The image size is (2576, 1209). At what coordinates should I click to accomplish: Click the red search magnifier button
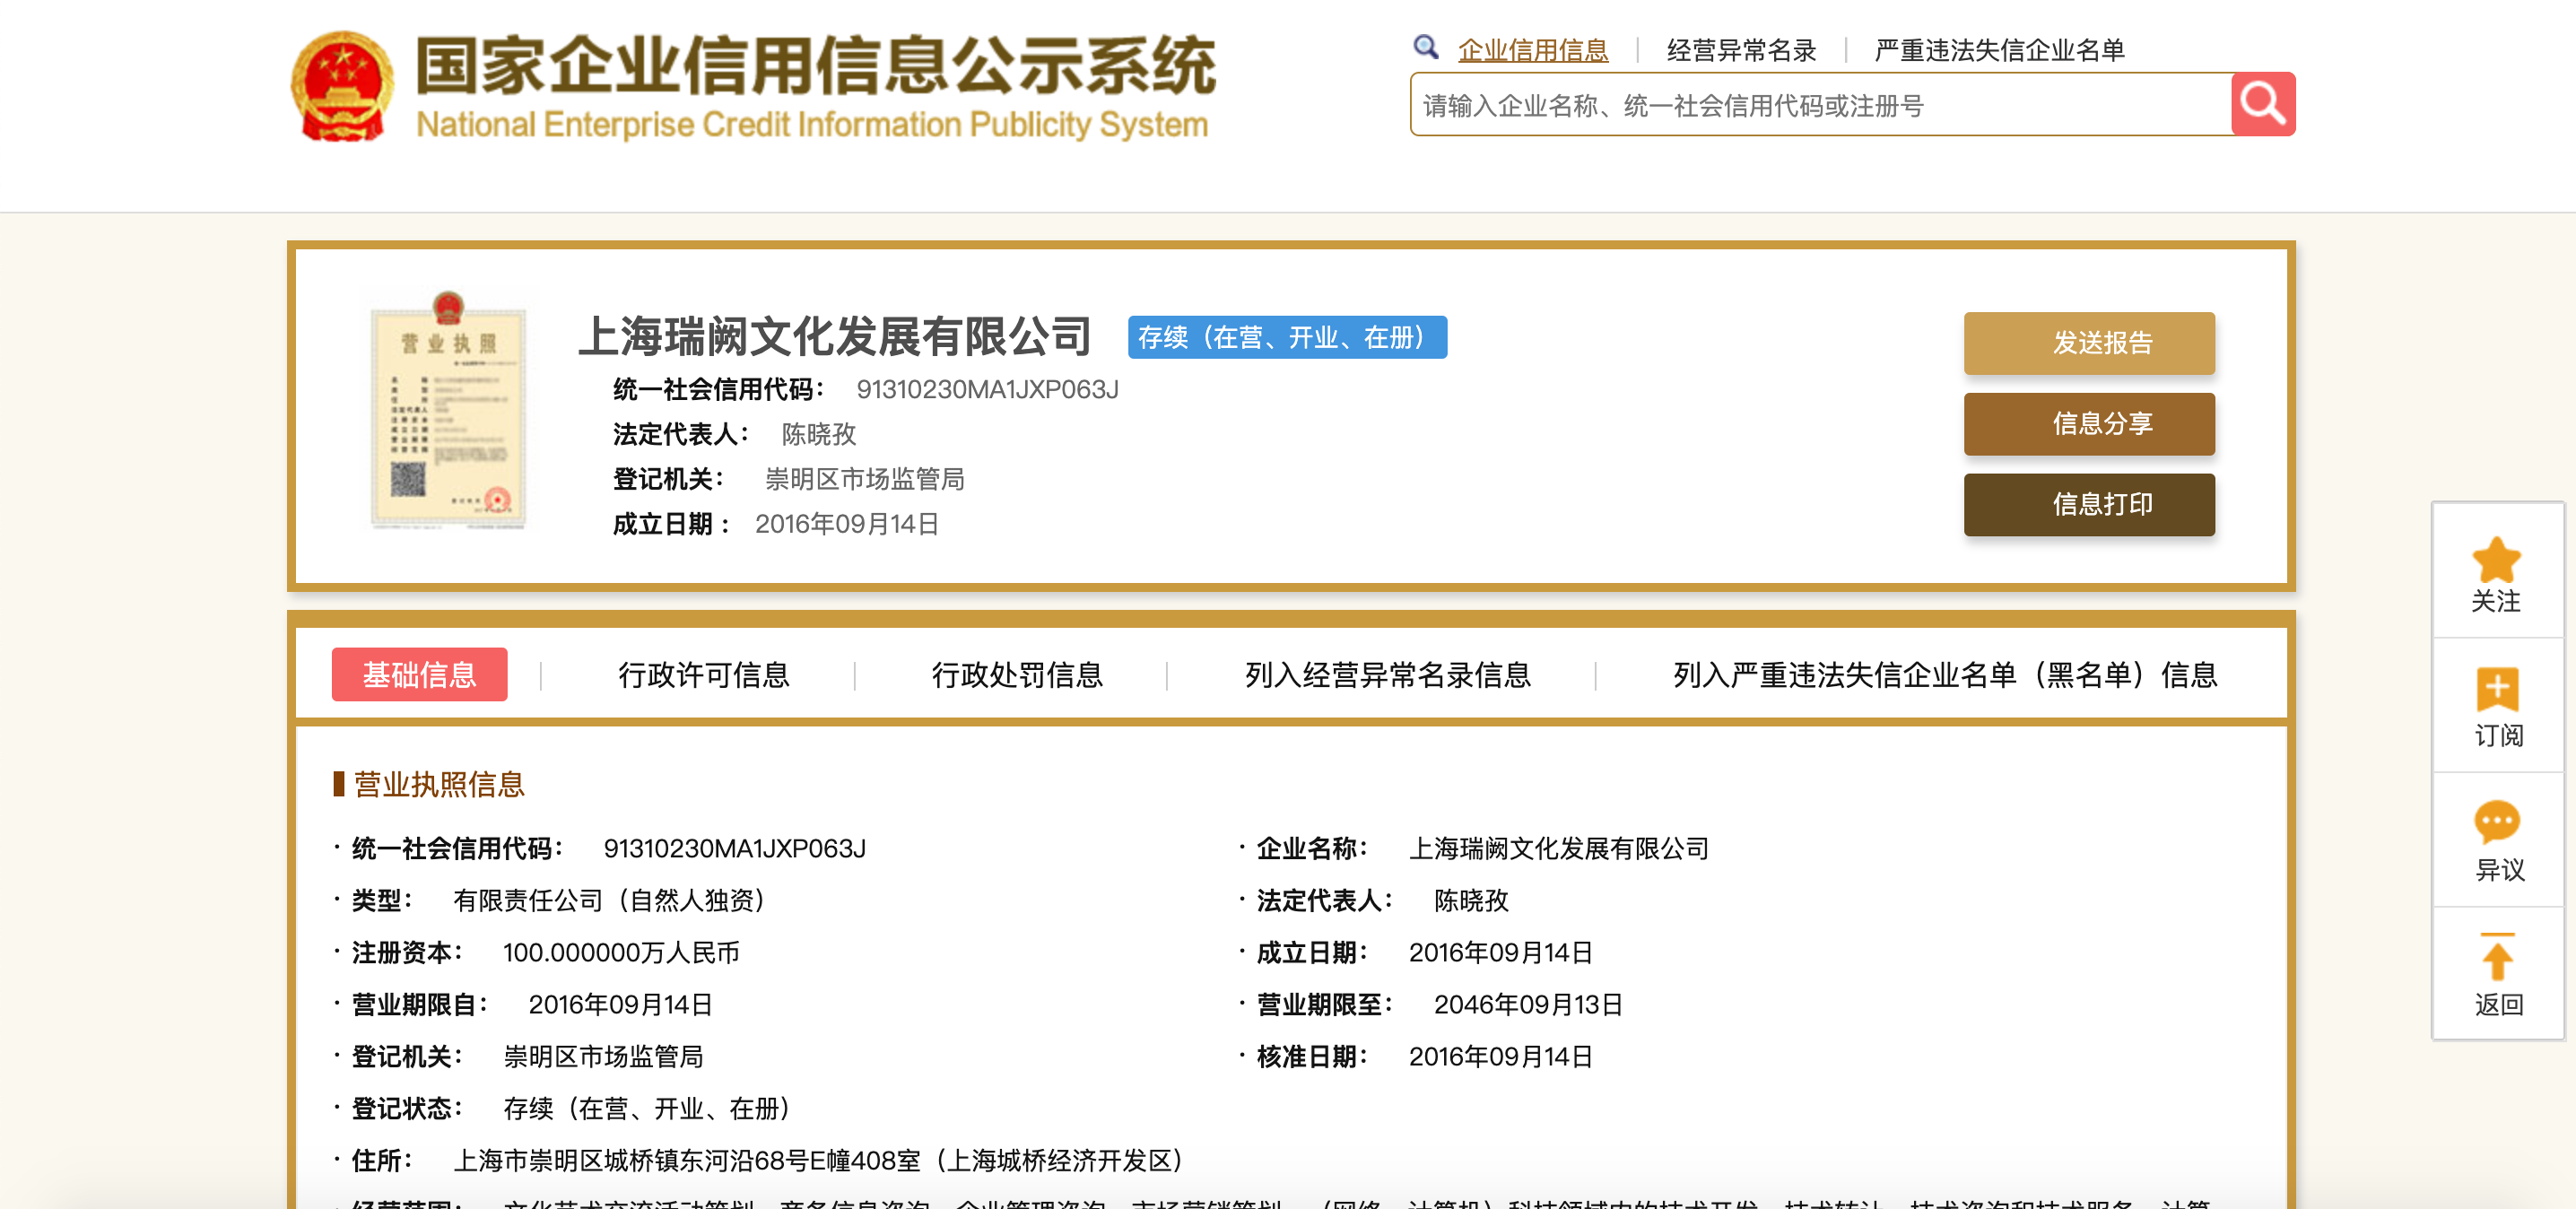tap(2262, 104)
